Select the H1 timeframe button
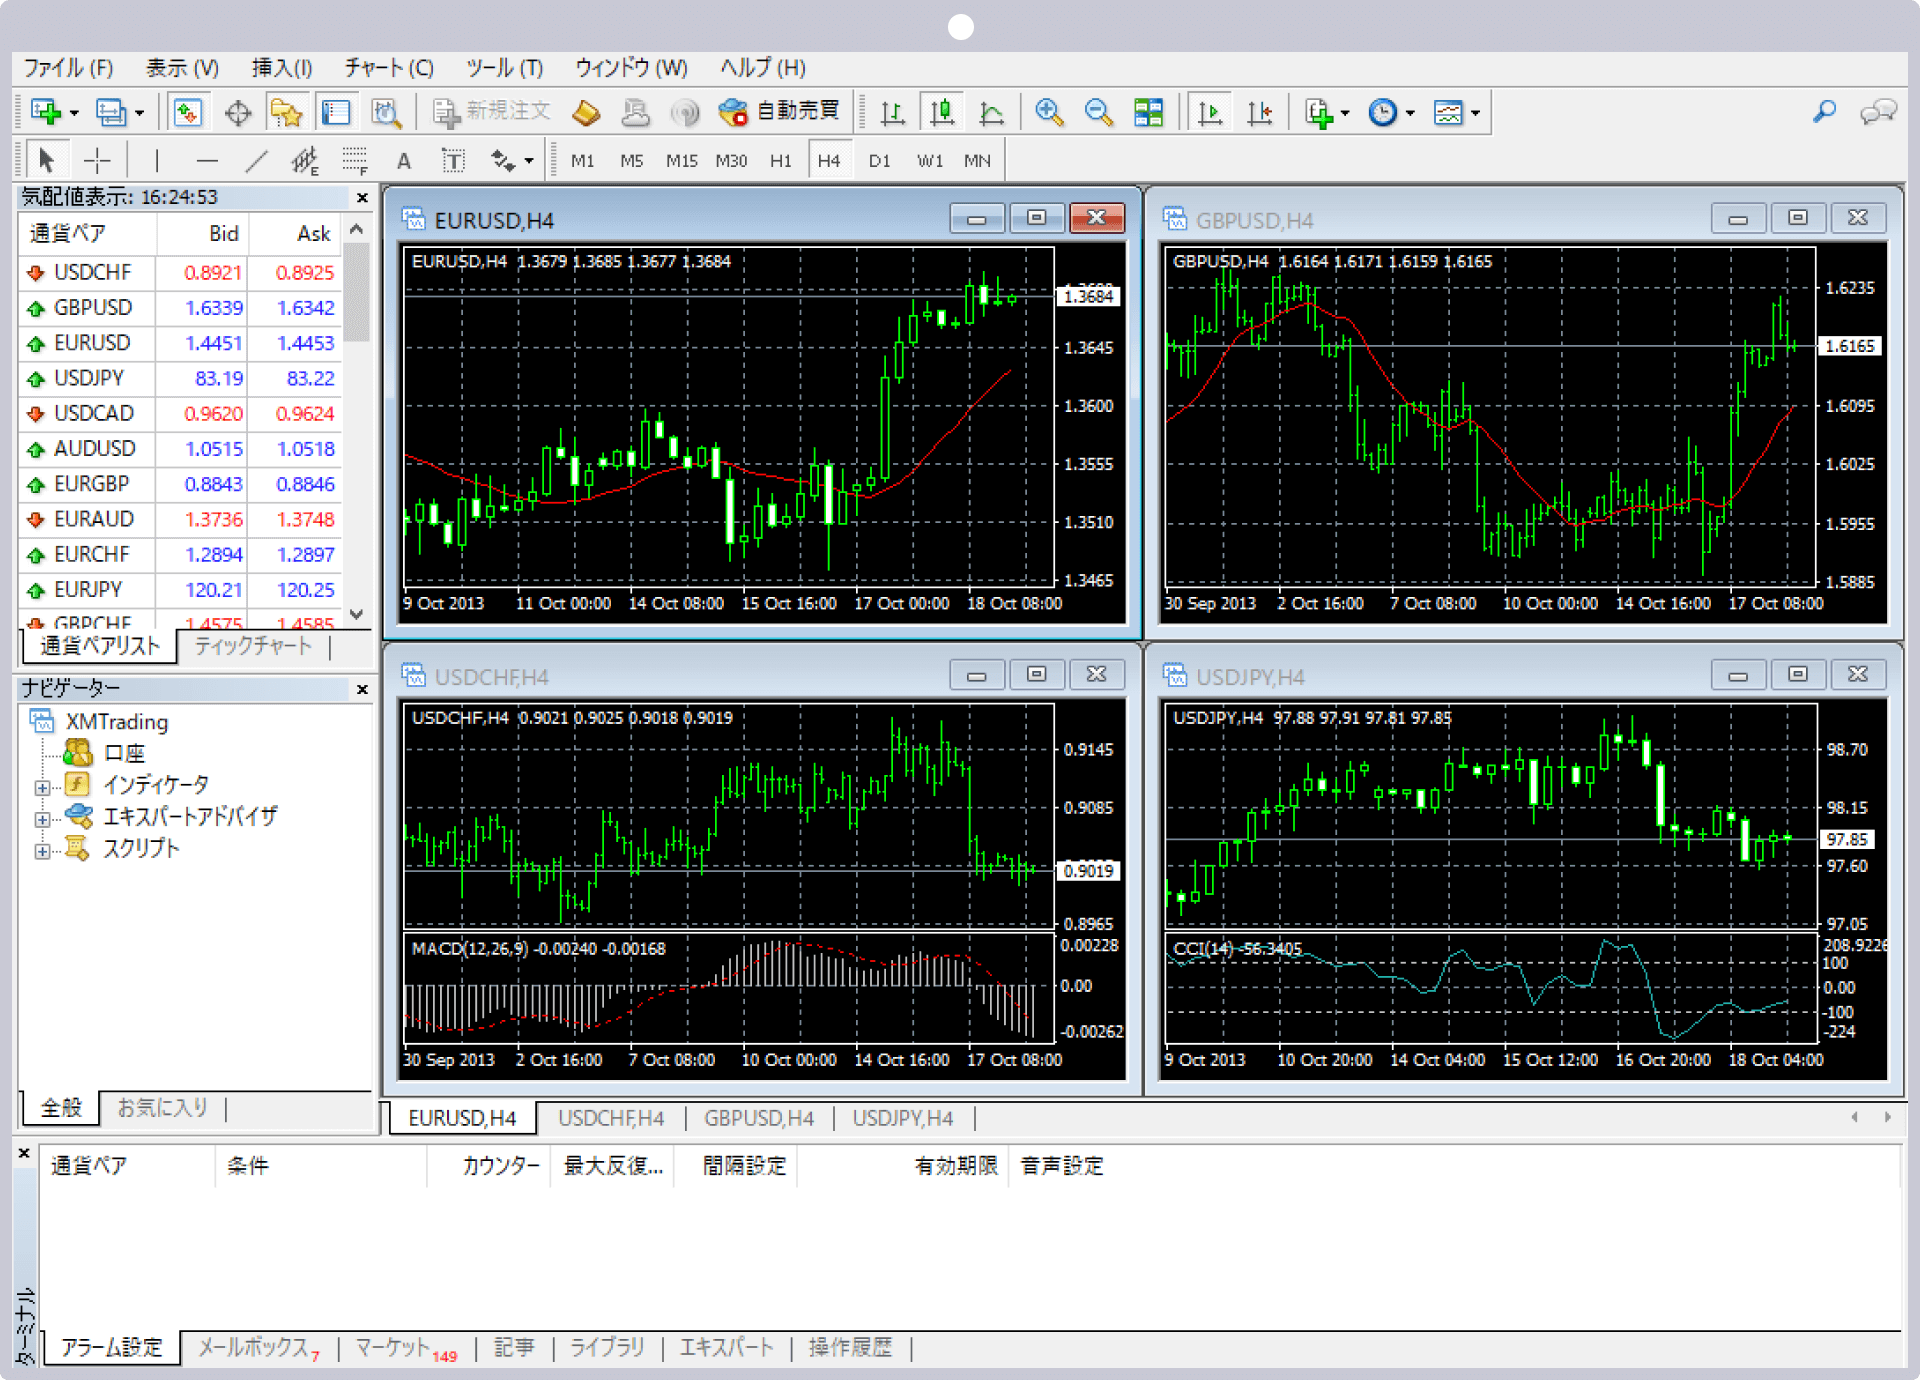 tap(780, 160)
